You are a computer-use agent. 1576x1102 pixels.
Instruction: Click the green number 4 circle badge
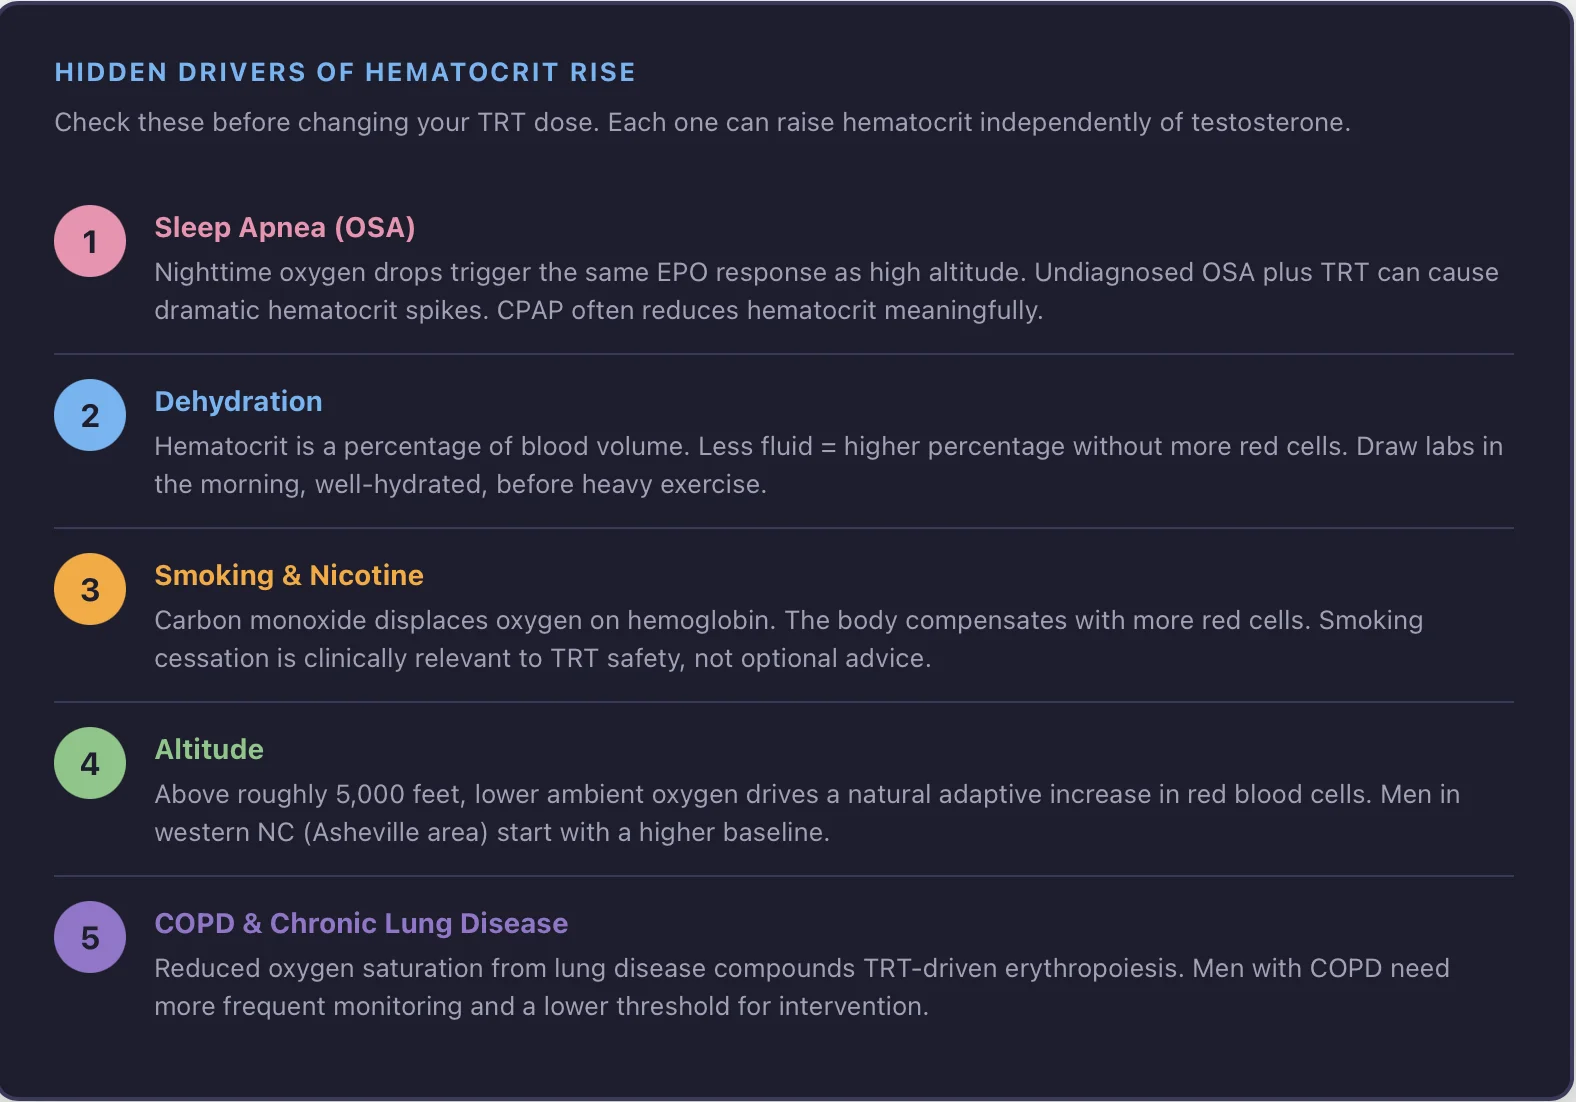[x=90, y=763]
